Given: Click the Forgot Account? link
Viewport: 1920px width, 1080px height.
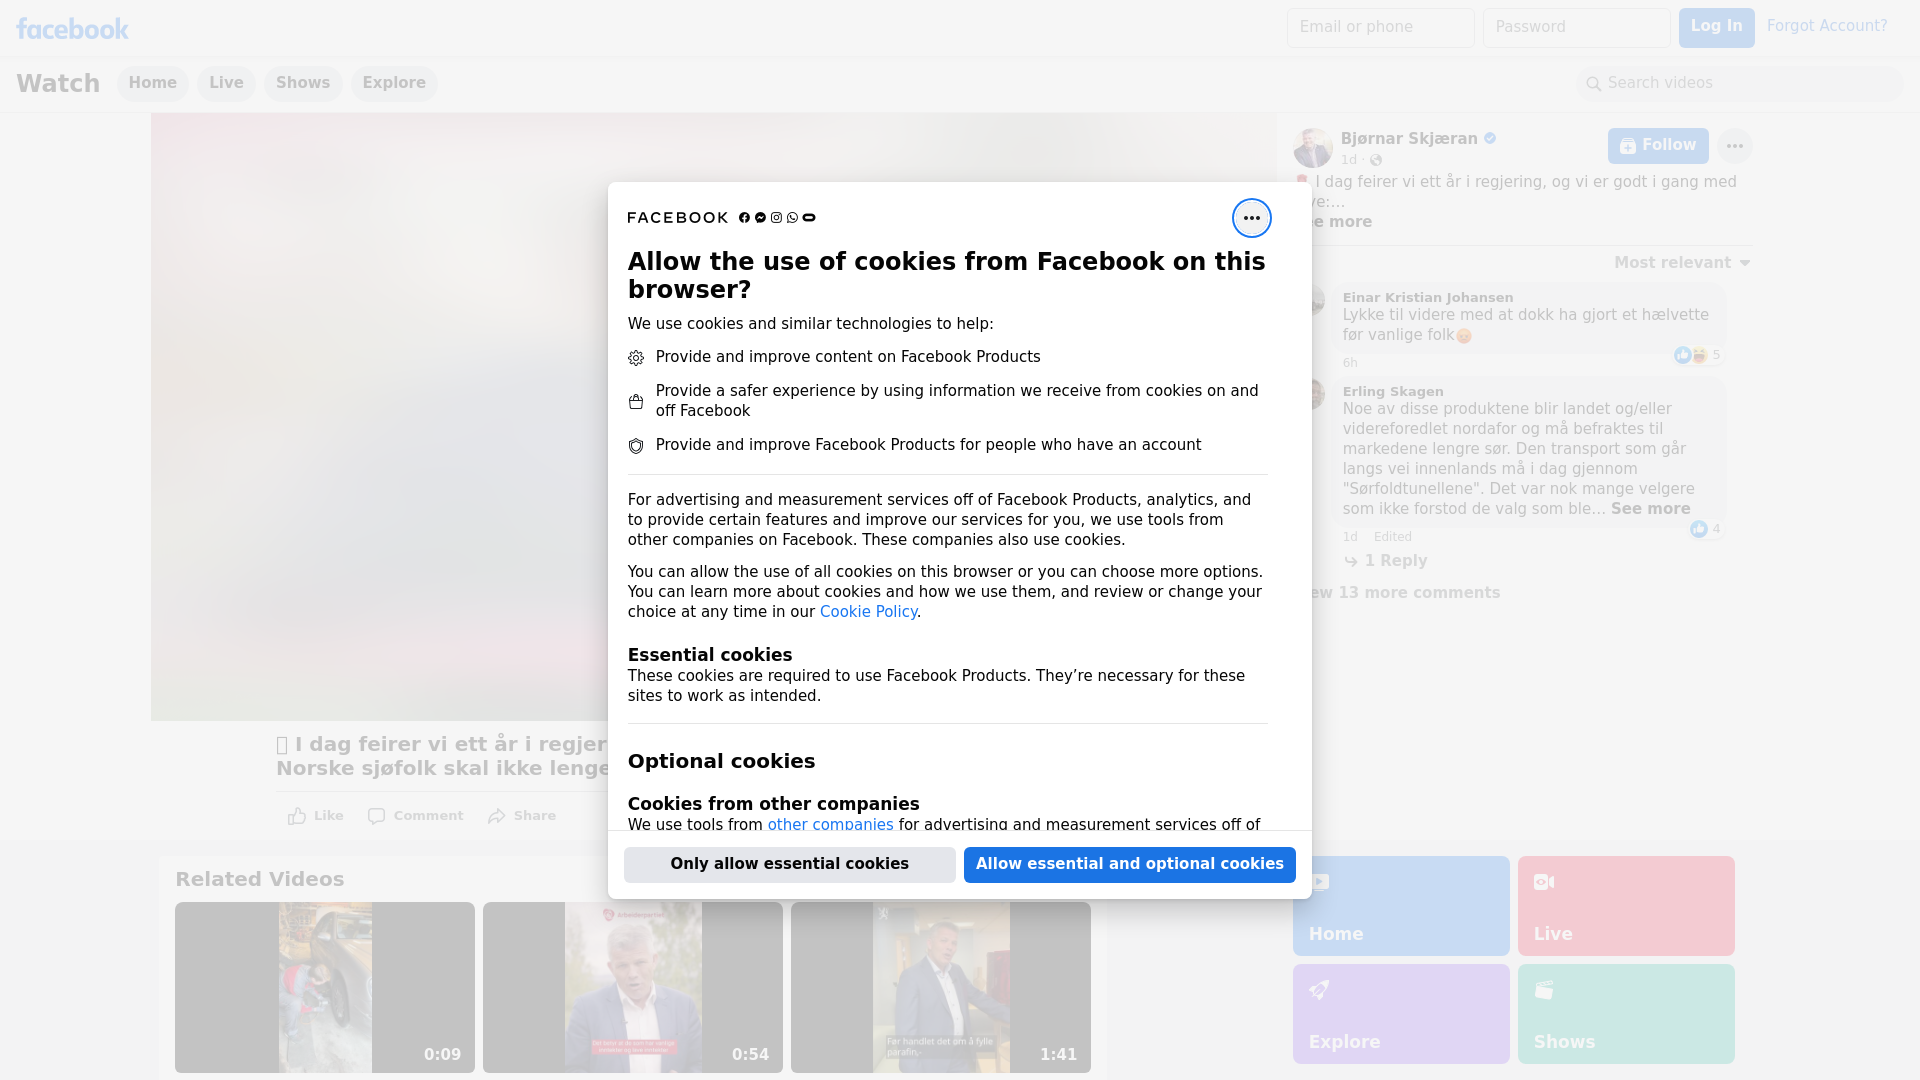Looking at the screenshot, I should (1827, 26).
